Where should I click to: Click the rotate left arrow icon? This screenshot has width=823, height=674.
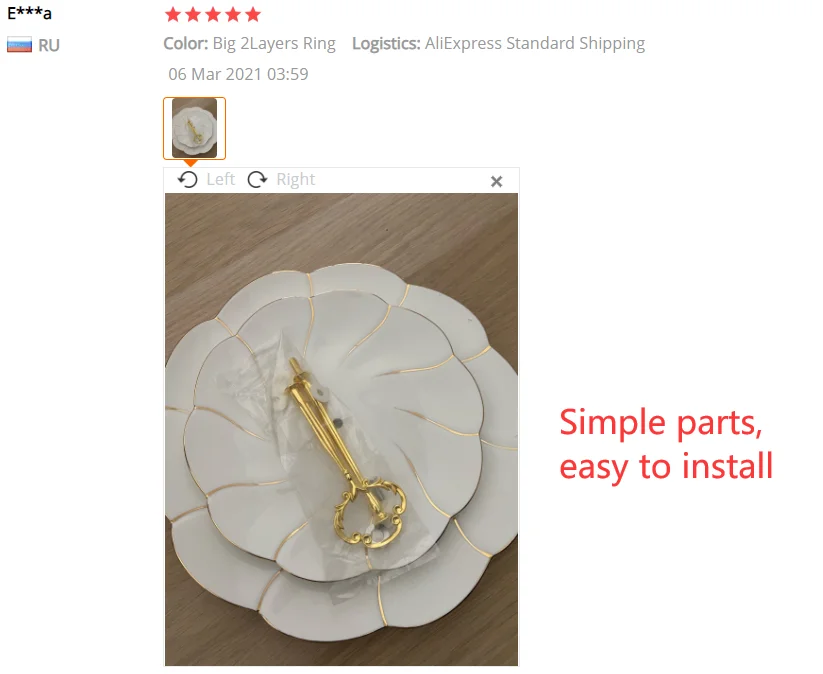[187, 180]
